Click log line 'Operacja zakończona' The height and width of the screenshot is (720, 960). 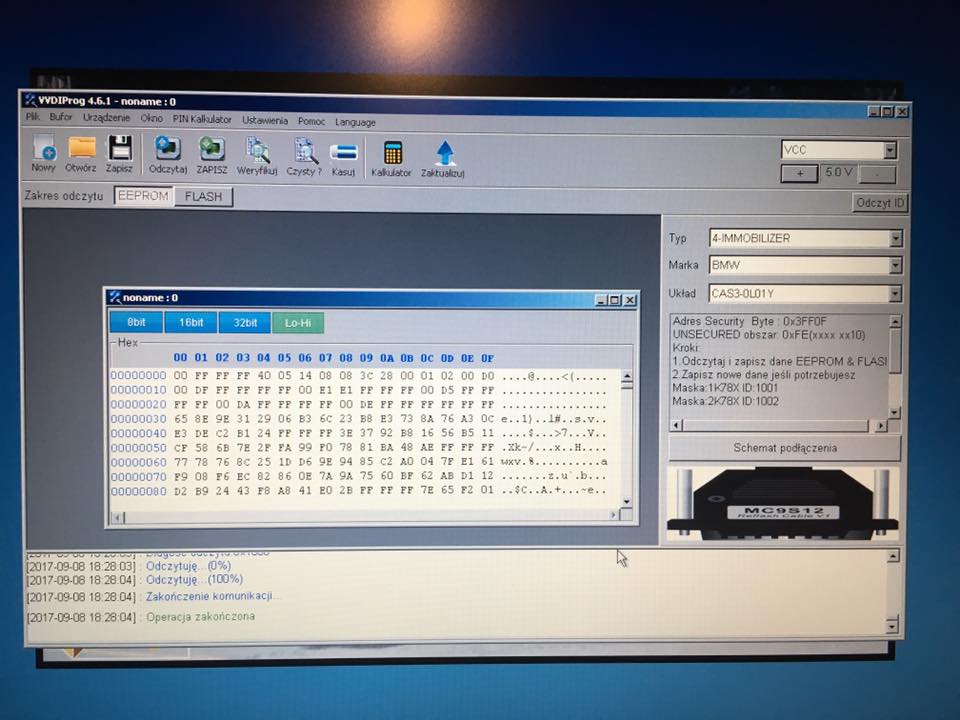point(200,617)
